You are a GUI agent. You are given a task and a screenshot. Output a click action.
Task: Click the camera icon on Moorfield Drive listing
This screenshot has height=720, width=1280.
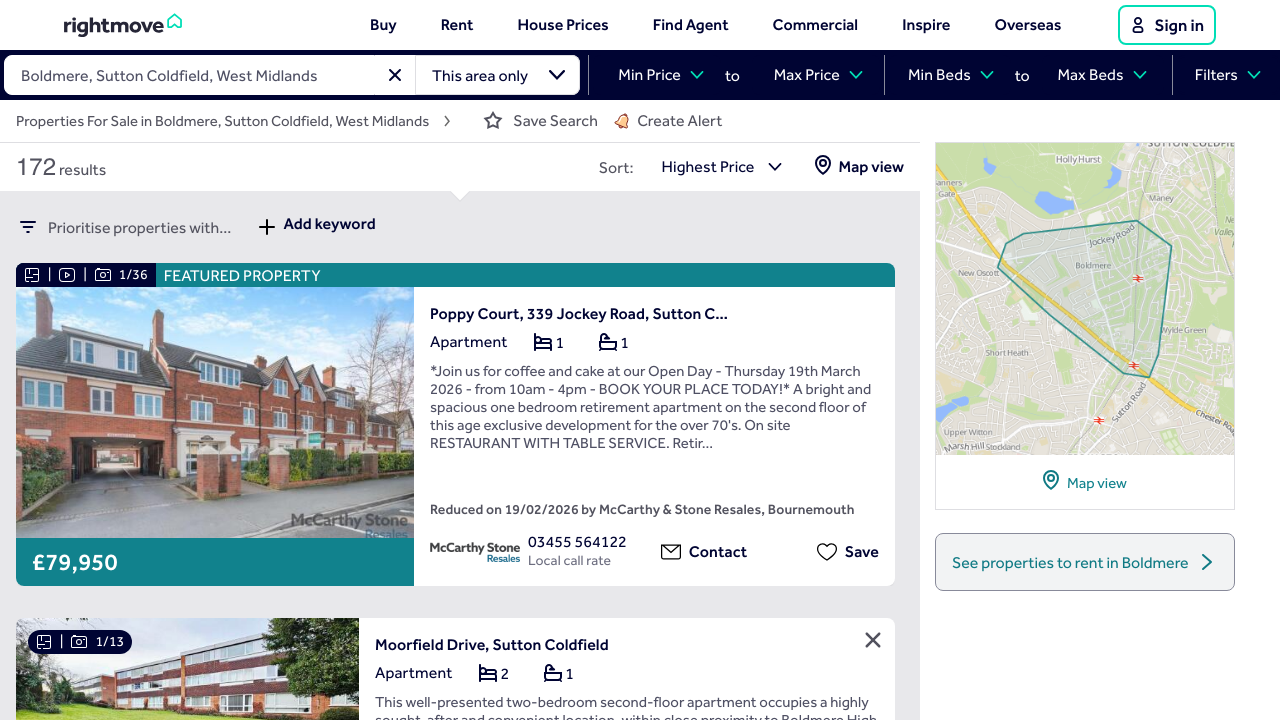coord(79,642)
